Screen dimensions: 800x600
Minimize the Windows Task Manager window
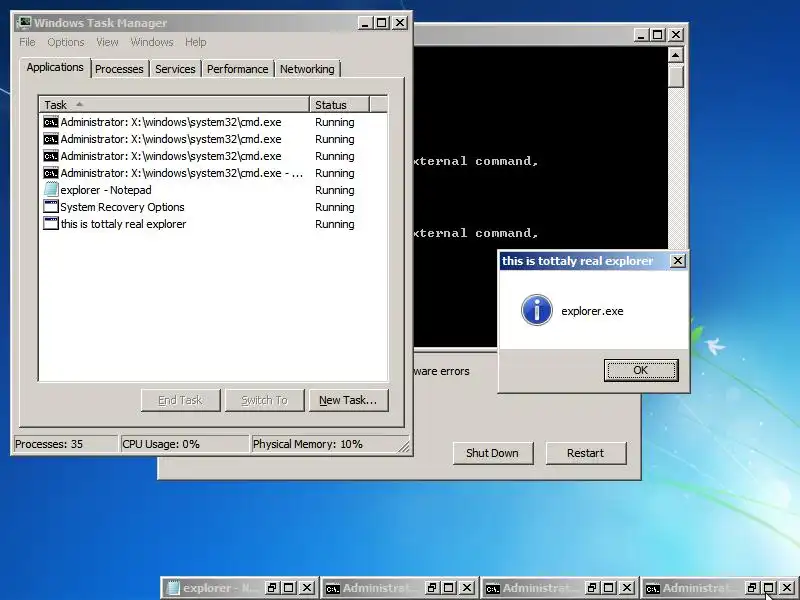pos(365,23)
